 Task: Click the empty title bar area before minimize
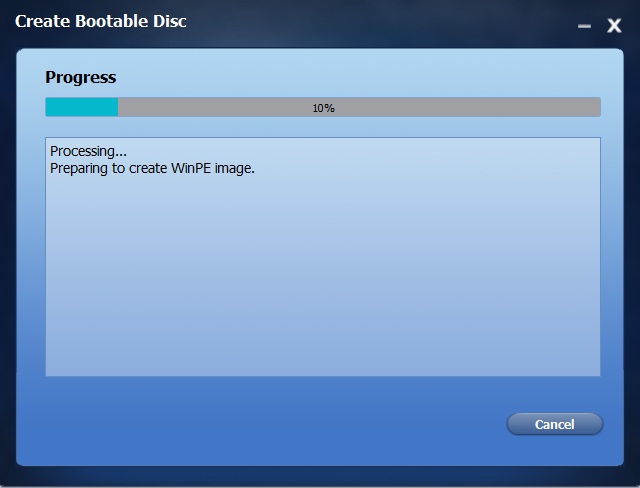click(x=380, y=22)
